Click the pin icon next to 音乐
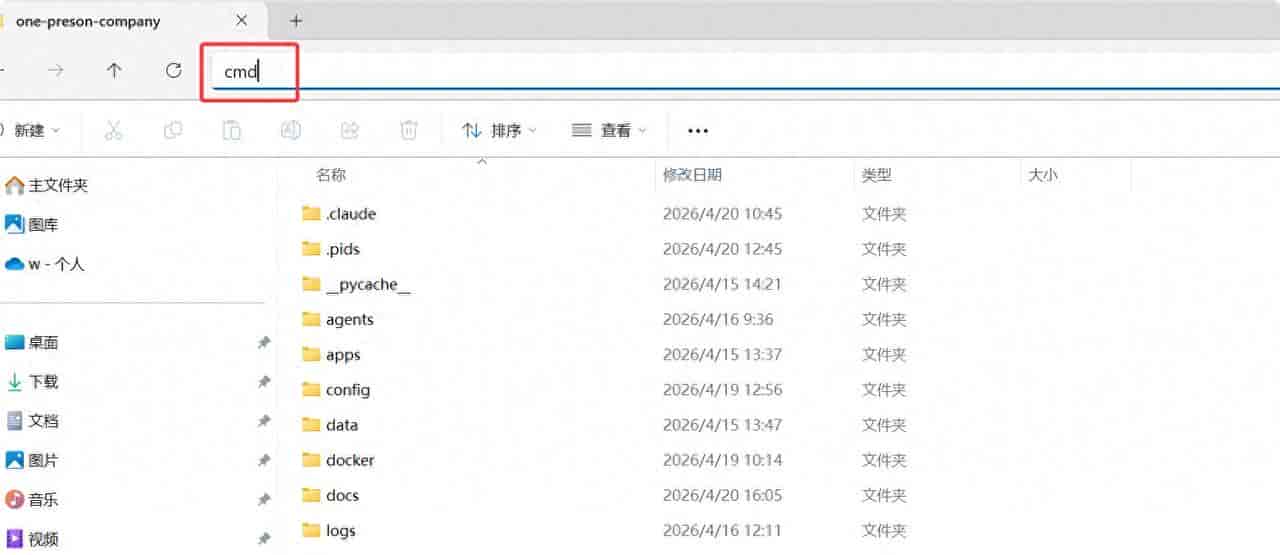The image size is (1280, 555). coord(263,500)
